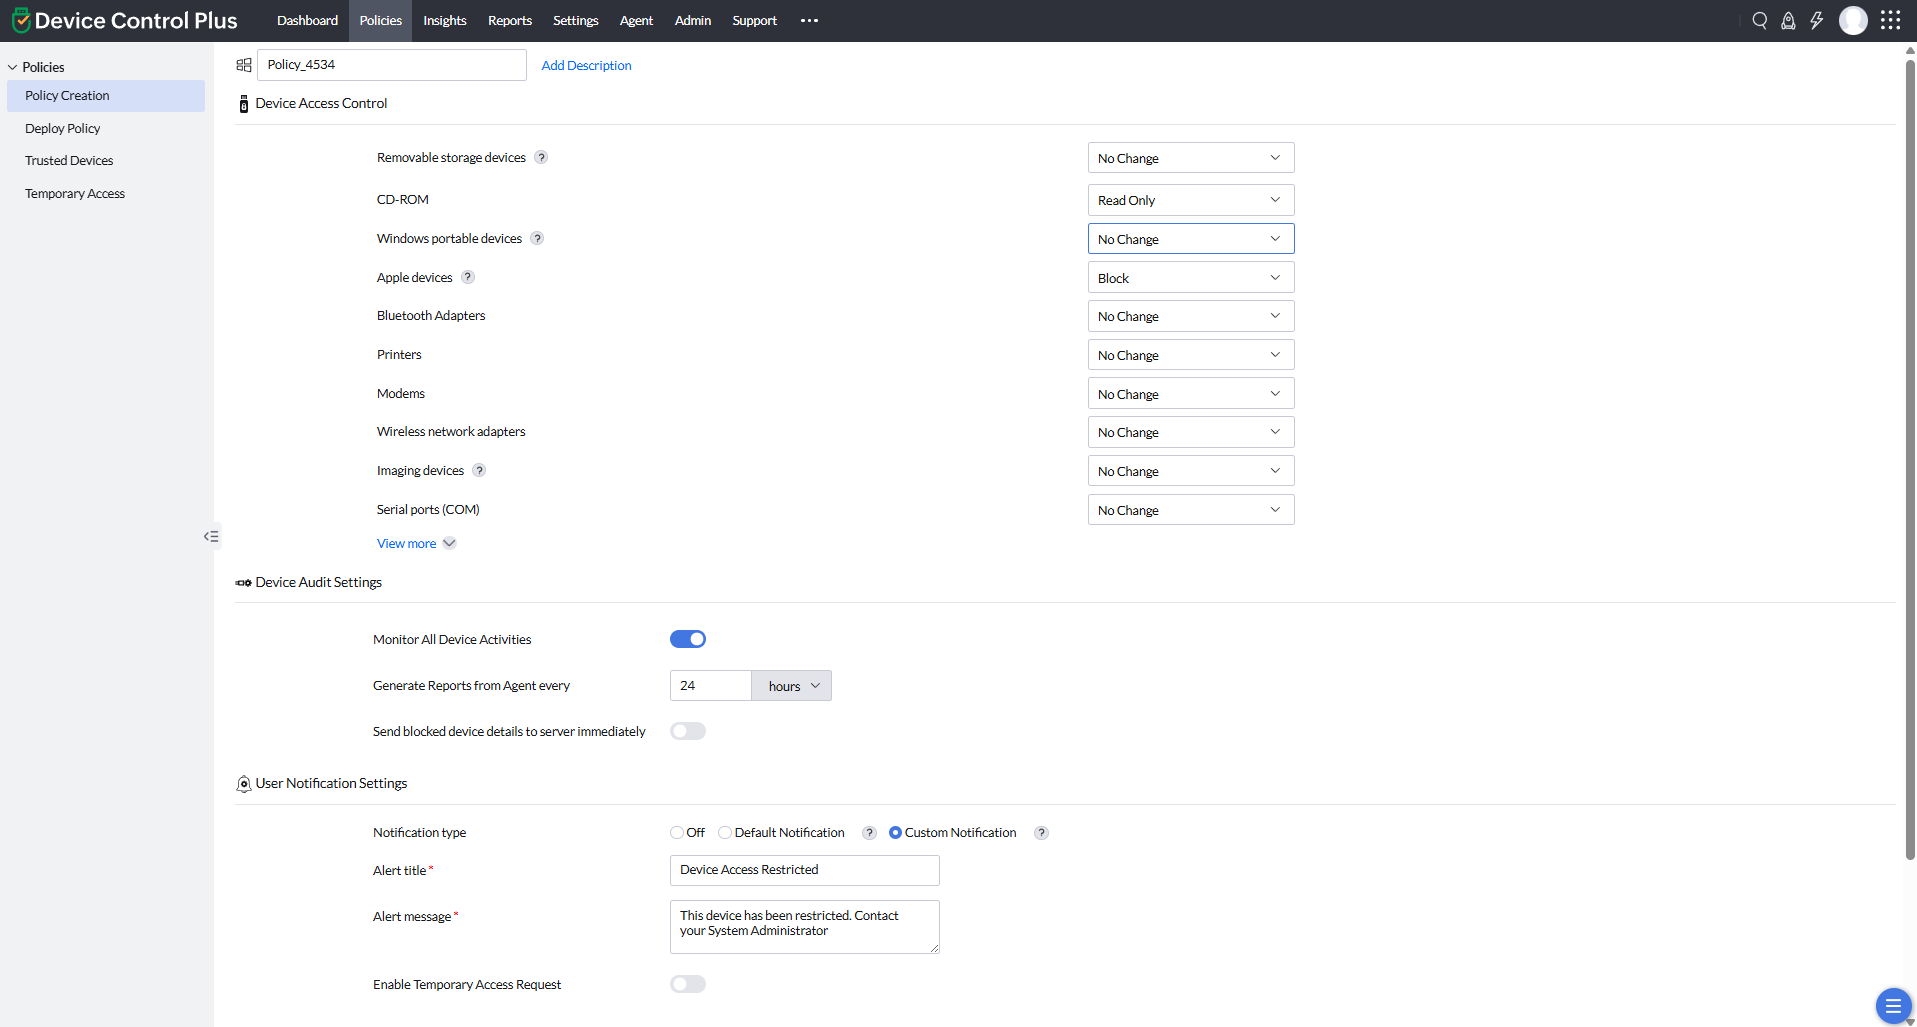Screen dimensions: 1917x1027
Task: Enable Temporary Access Request toggle
Action: [688, 984]
